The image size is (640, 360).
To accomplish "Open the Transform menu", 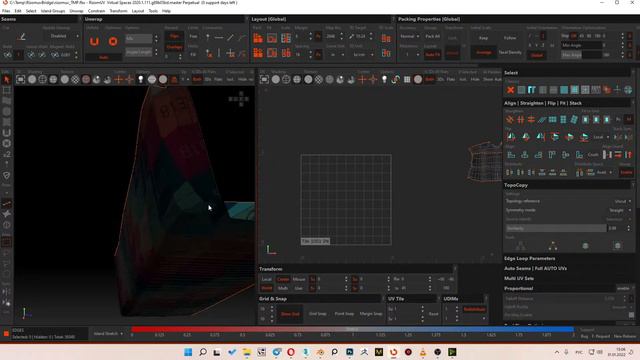I will (118, 11).
